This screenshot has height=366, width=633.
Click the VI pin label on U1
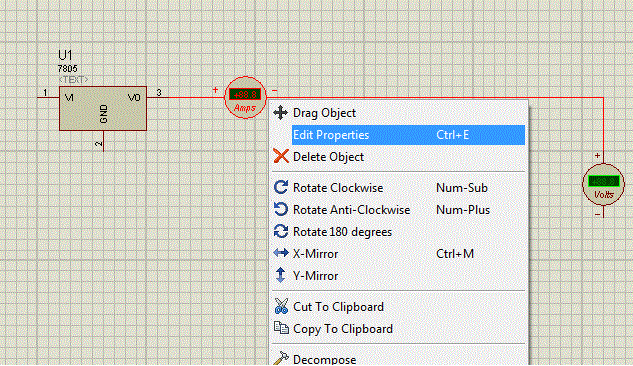pos(69,97)
